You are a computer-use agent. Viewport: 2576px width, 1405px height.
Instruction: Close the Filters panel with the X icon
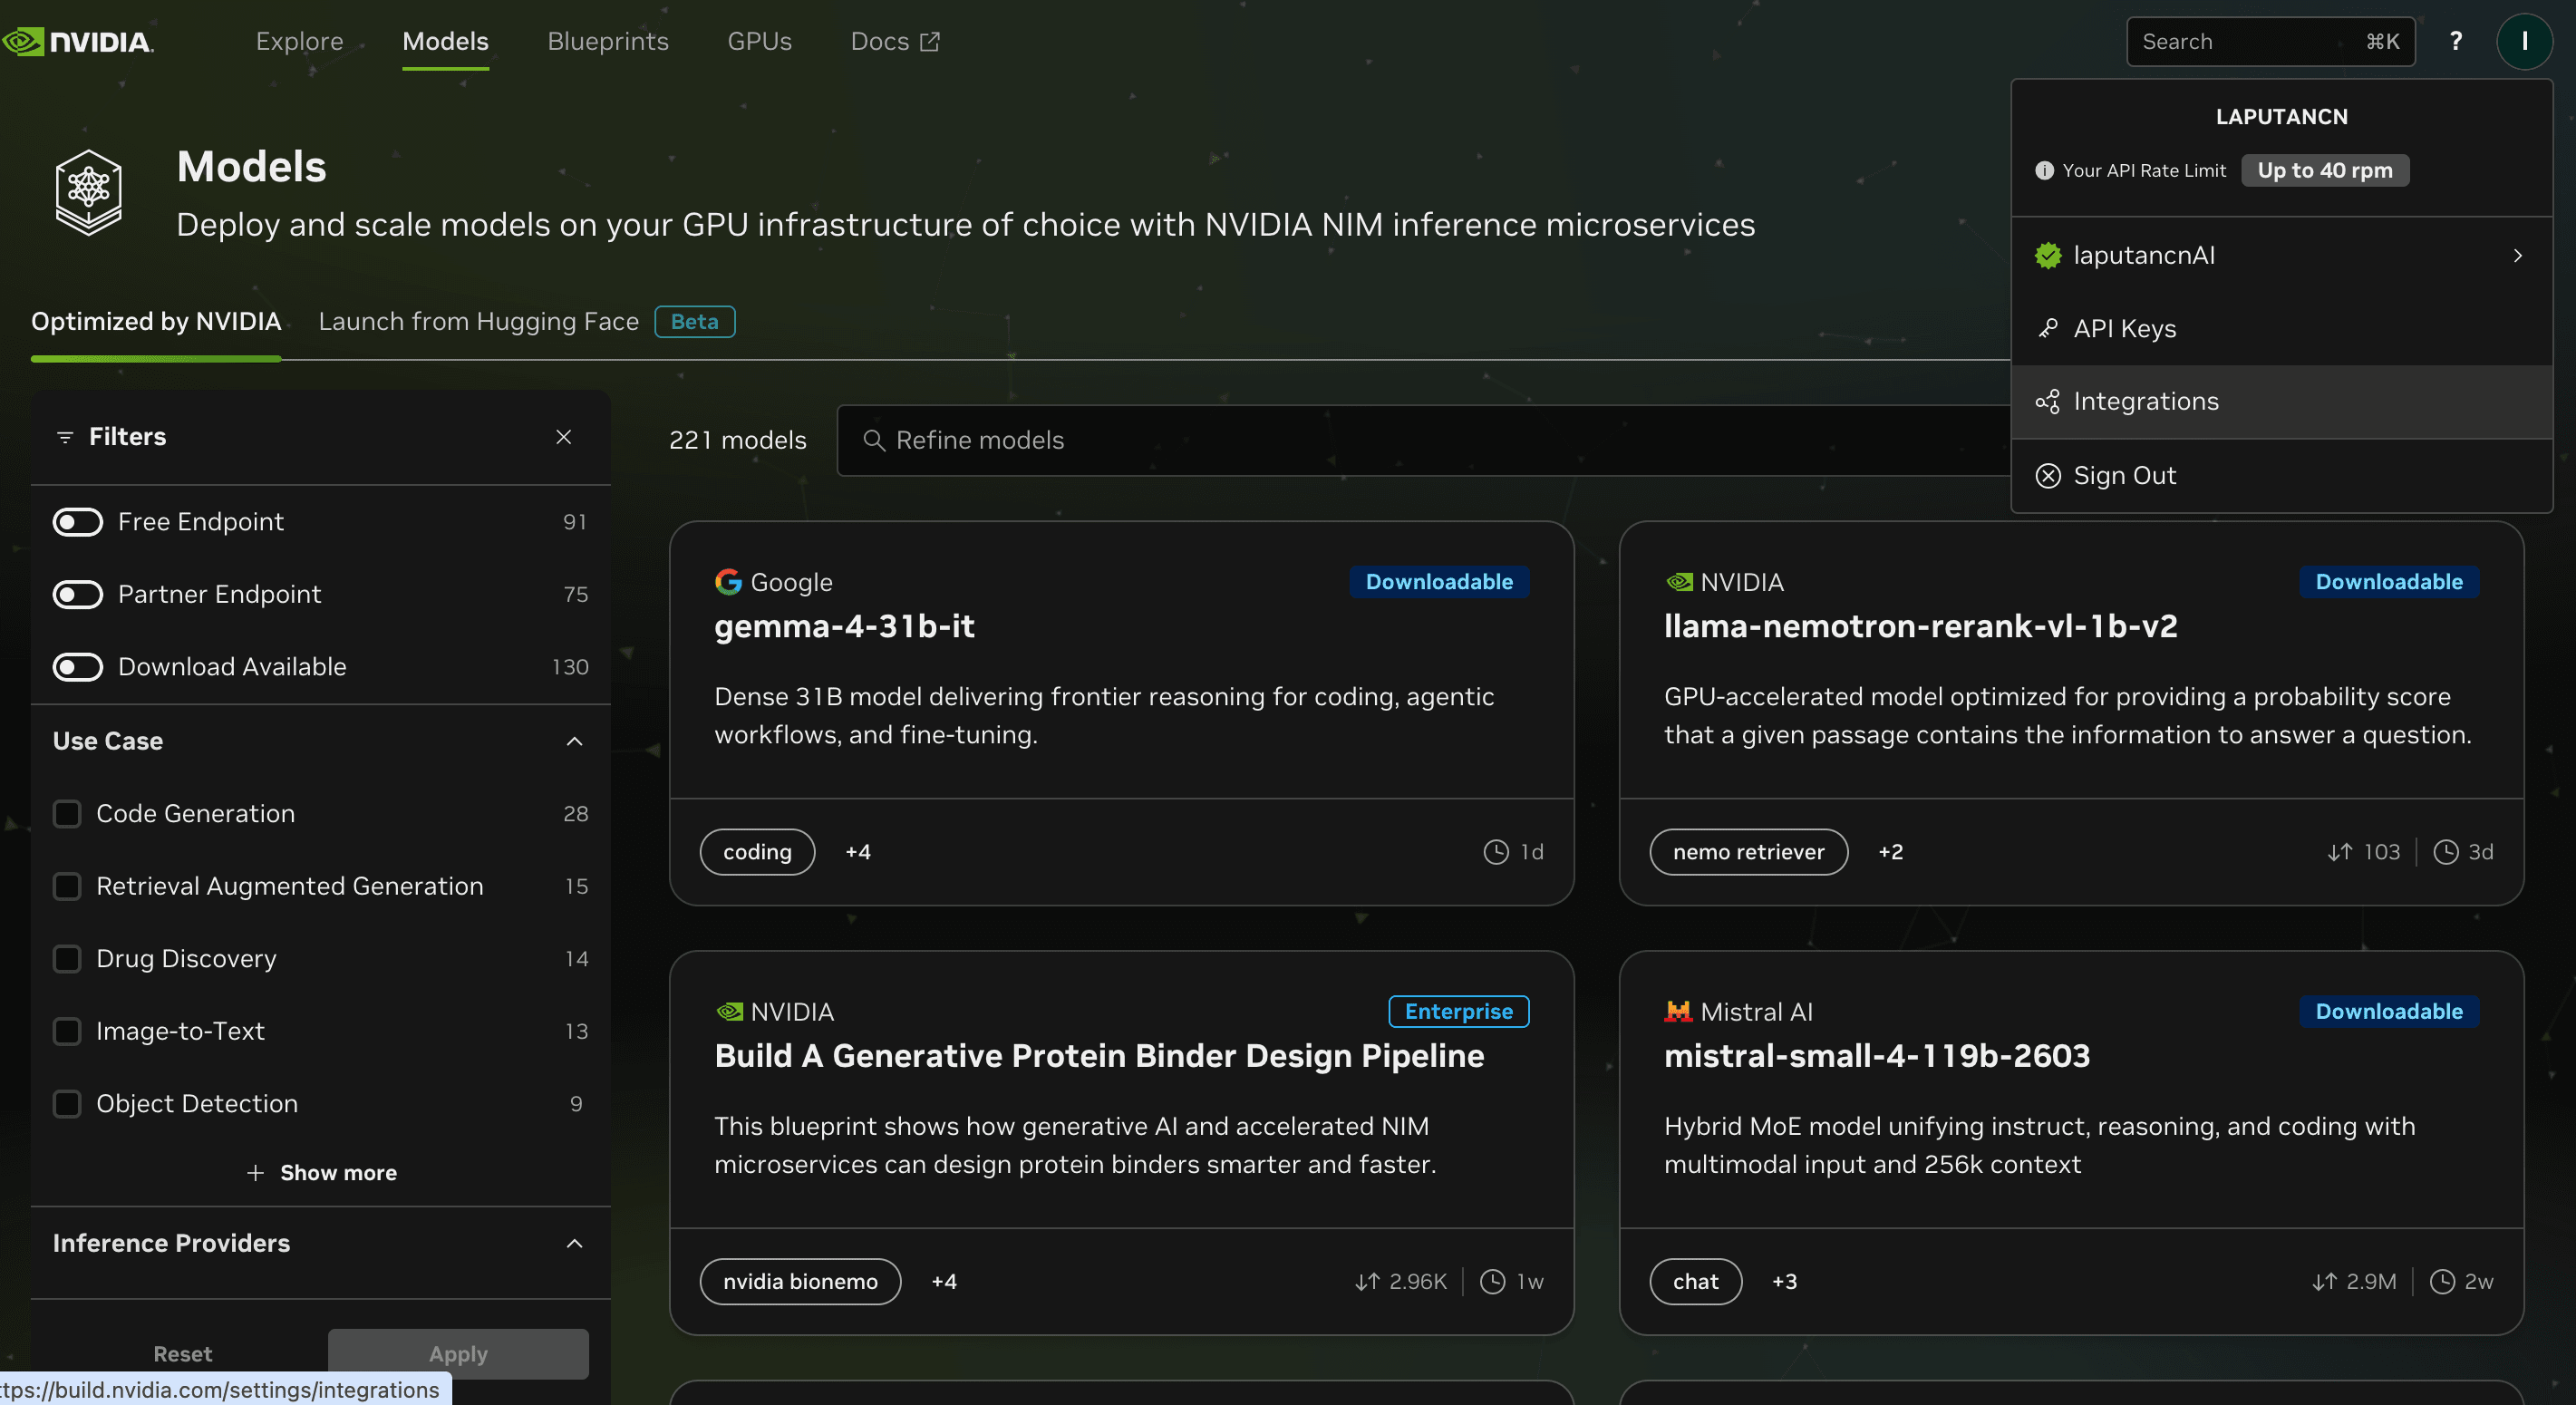(x=564, y=437)
